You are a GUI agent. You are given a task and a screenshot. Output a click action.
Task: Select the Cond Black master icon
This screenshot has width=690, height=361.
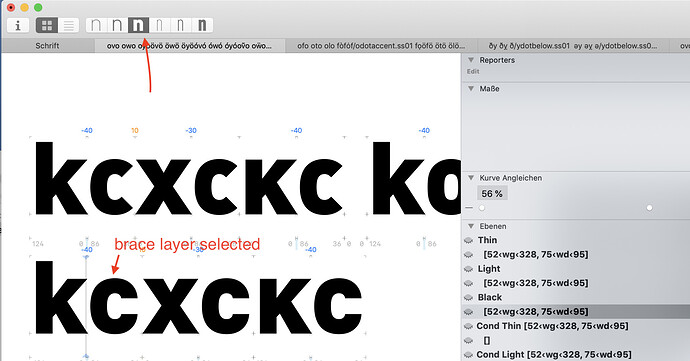(x=202, y=26)
